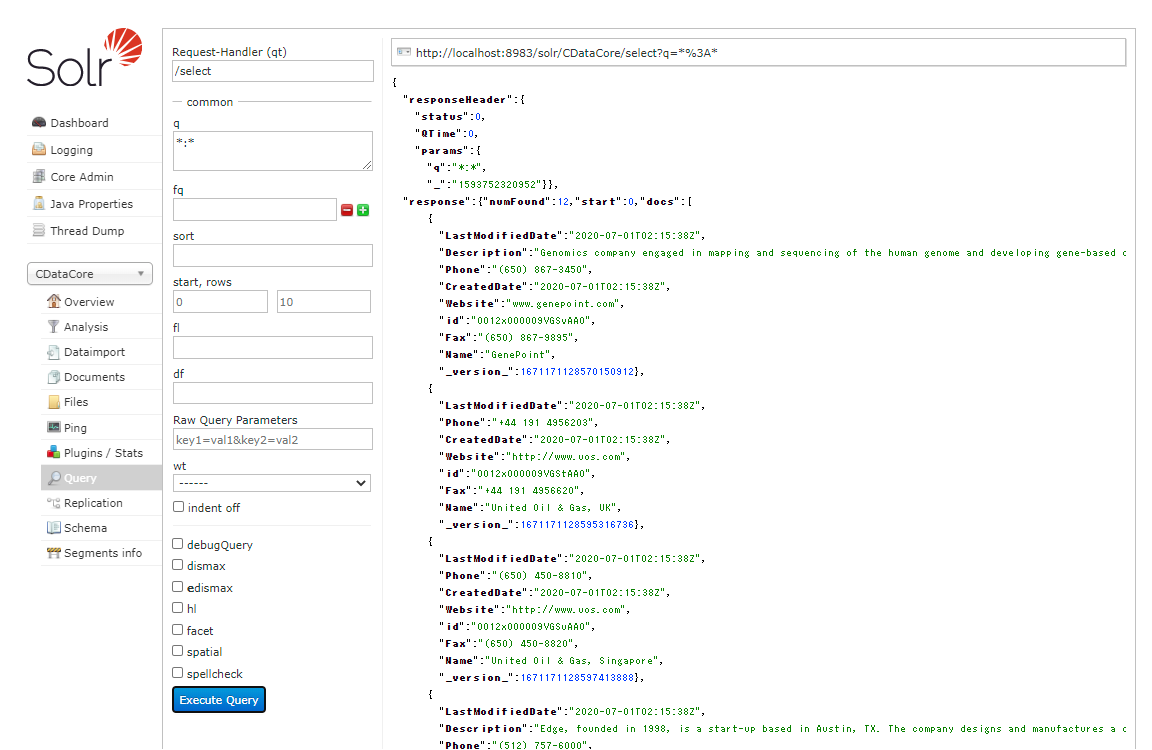Expand the CDataCore core selector dropdown
The height and width of the screenshot is (750, 1152).
[x=90, y=274]
